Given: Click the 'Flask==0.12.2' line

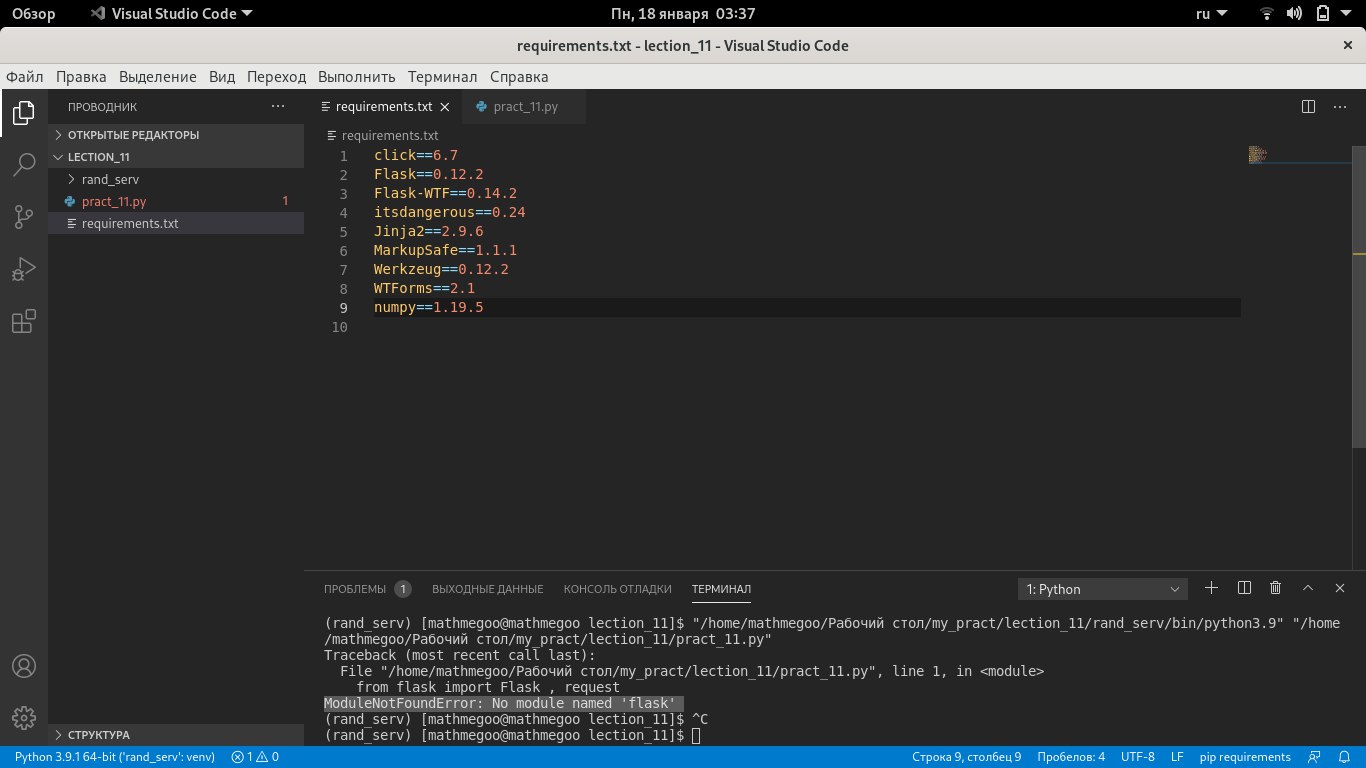Looking at the screenshot, I should point(428,174).
